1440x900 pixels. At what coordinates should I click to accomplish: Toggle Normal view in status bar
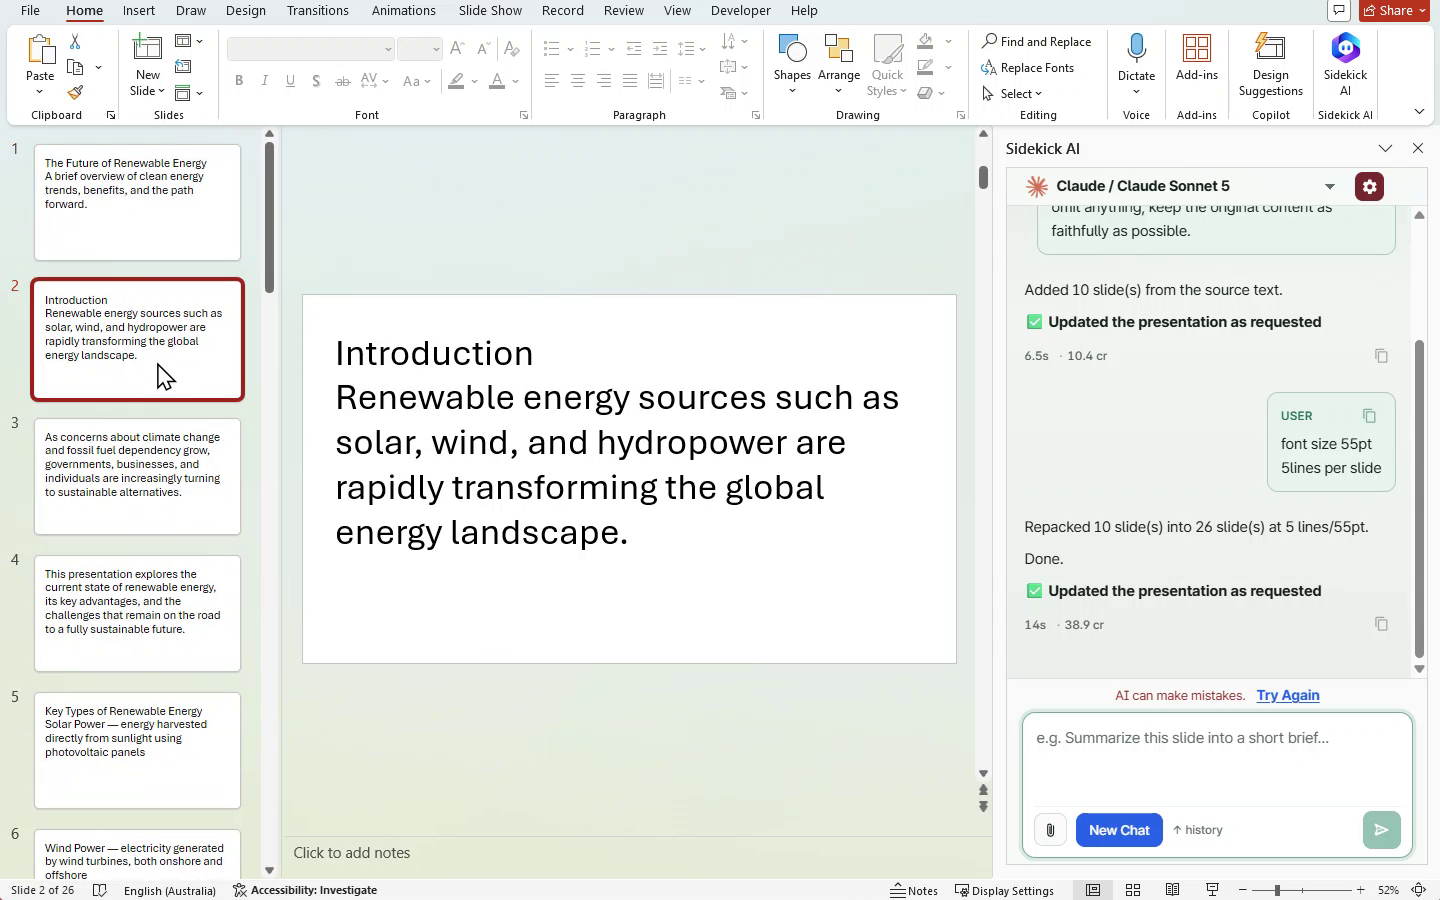pos(1093,890)
